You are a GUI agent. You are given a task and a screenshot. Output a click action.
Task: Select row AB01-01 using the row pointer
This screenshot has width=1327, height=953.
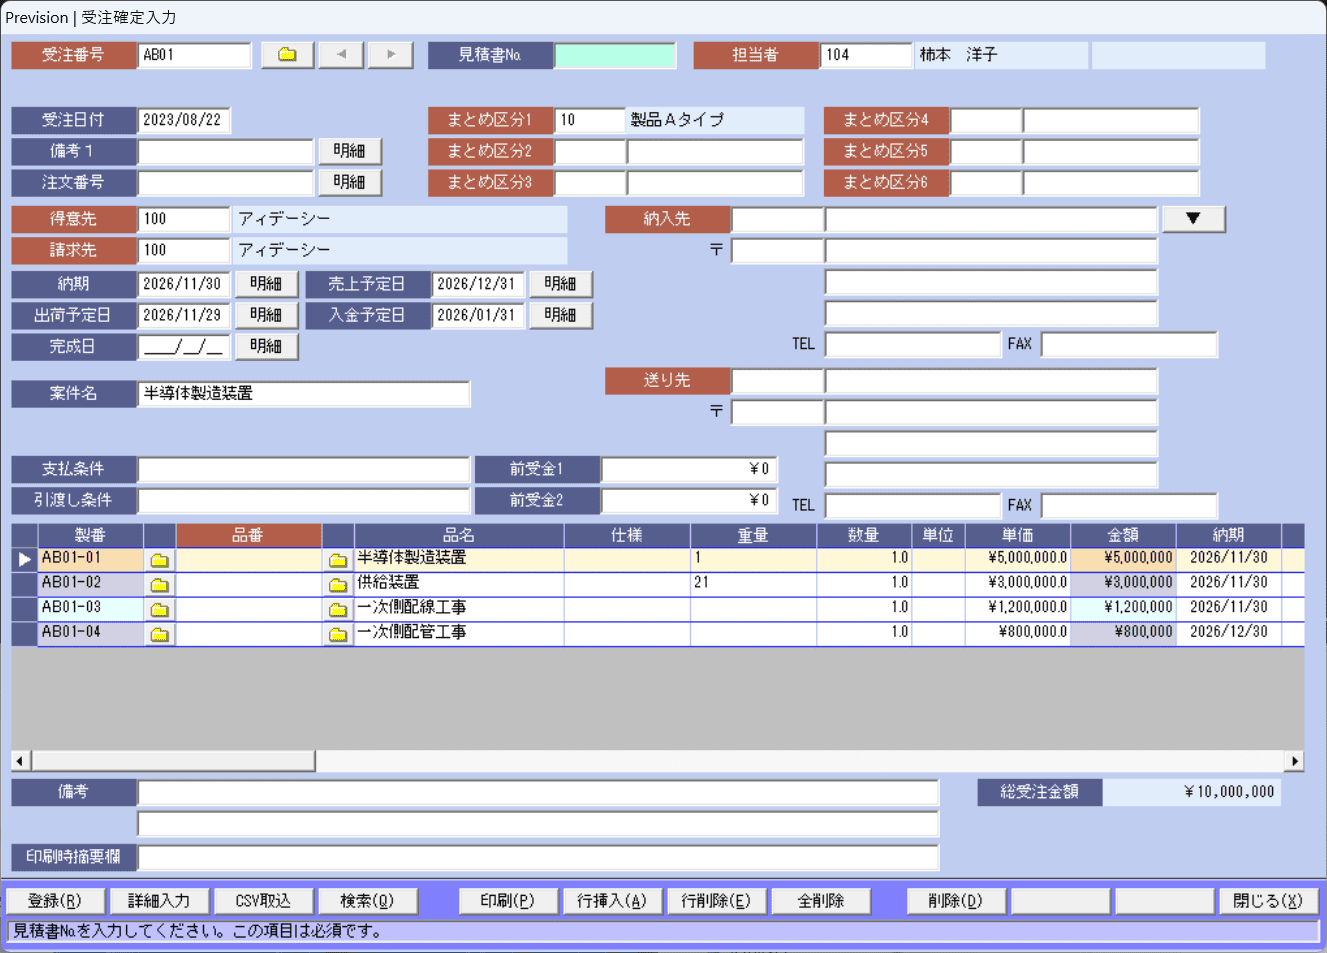pos(24,559)
